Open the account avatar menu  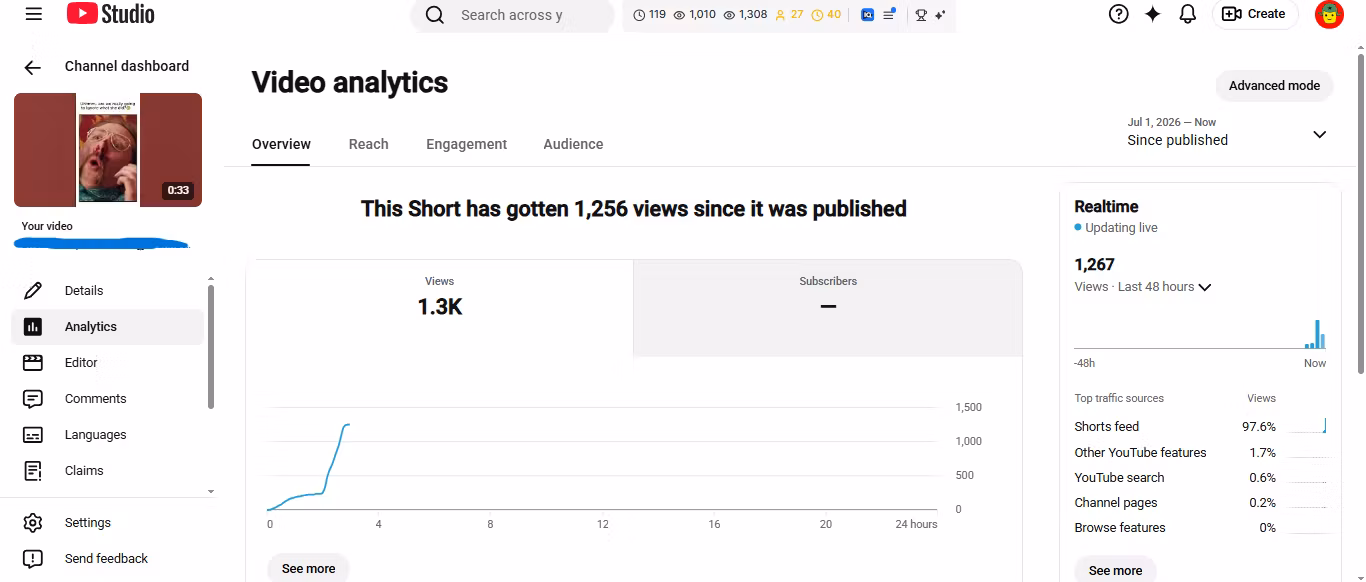(1329, 14)
